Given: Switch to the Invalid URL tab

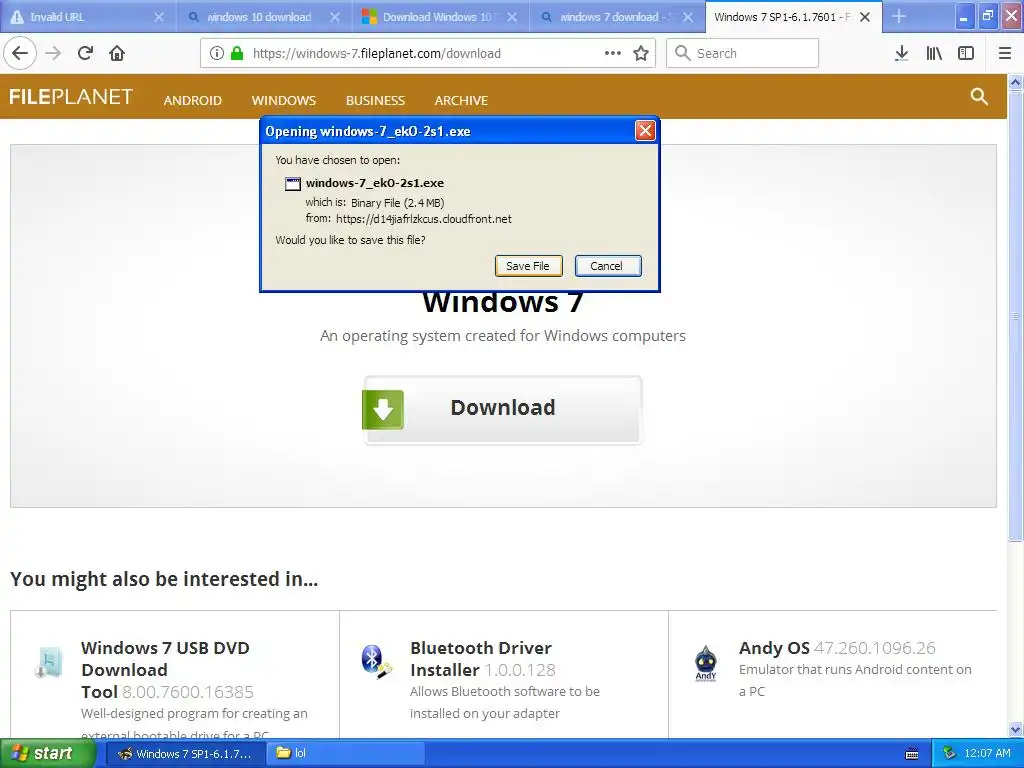Looking at the screenshot, I should [88, 17].
